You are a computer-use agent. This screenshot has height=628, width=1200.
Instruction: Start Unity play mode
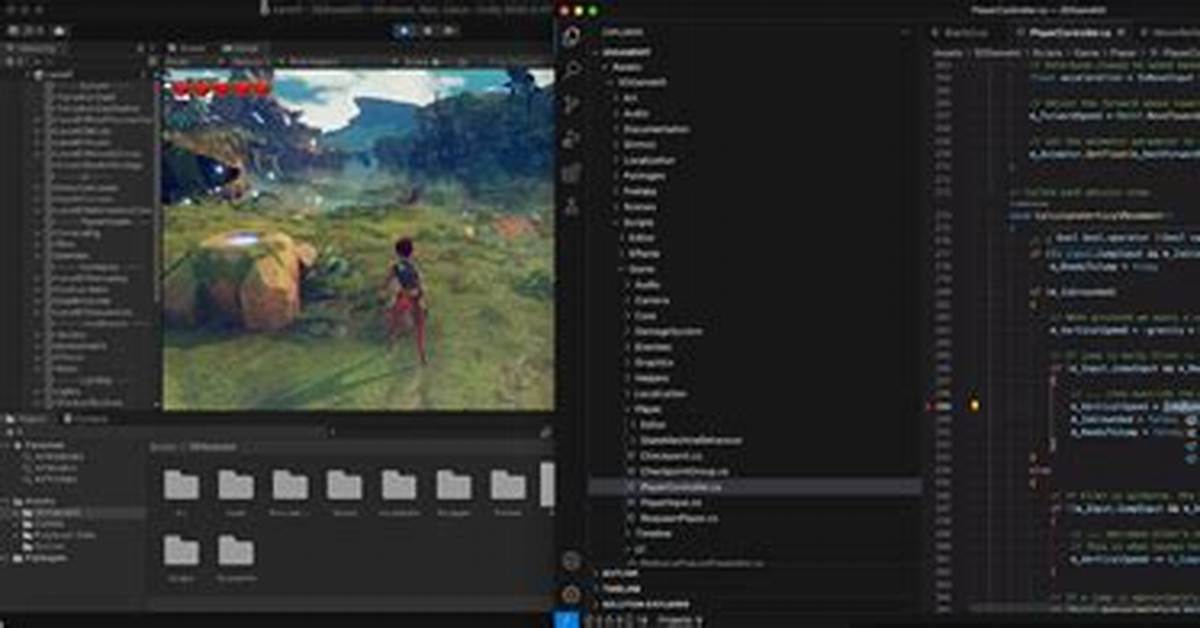pyautogui.click(x=404, y=31)
